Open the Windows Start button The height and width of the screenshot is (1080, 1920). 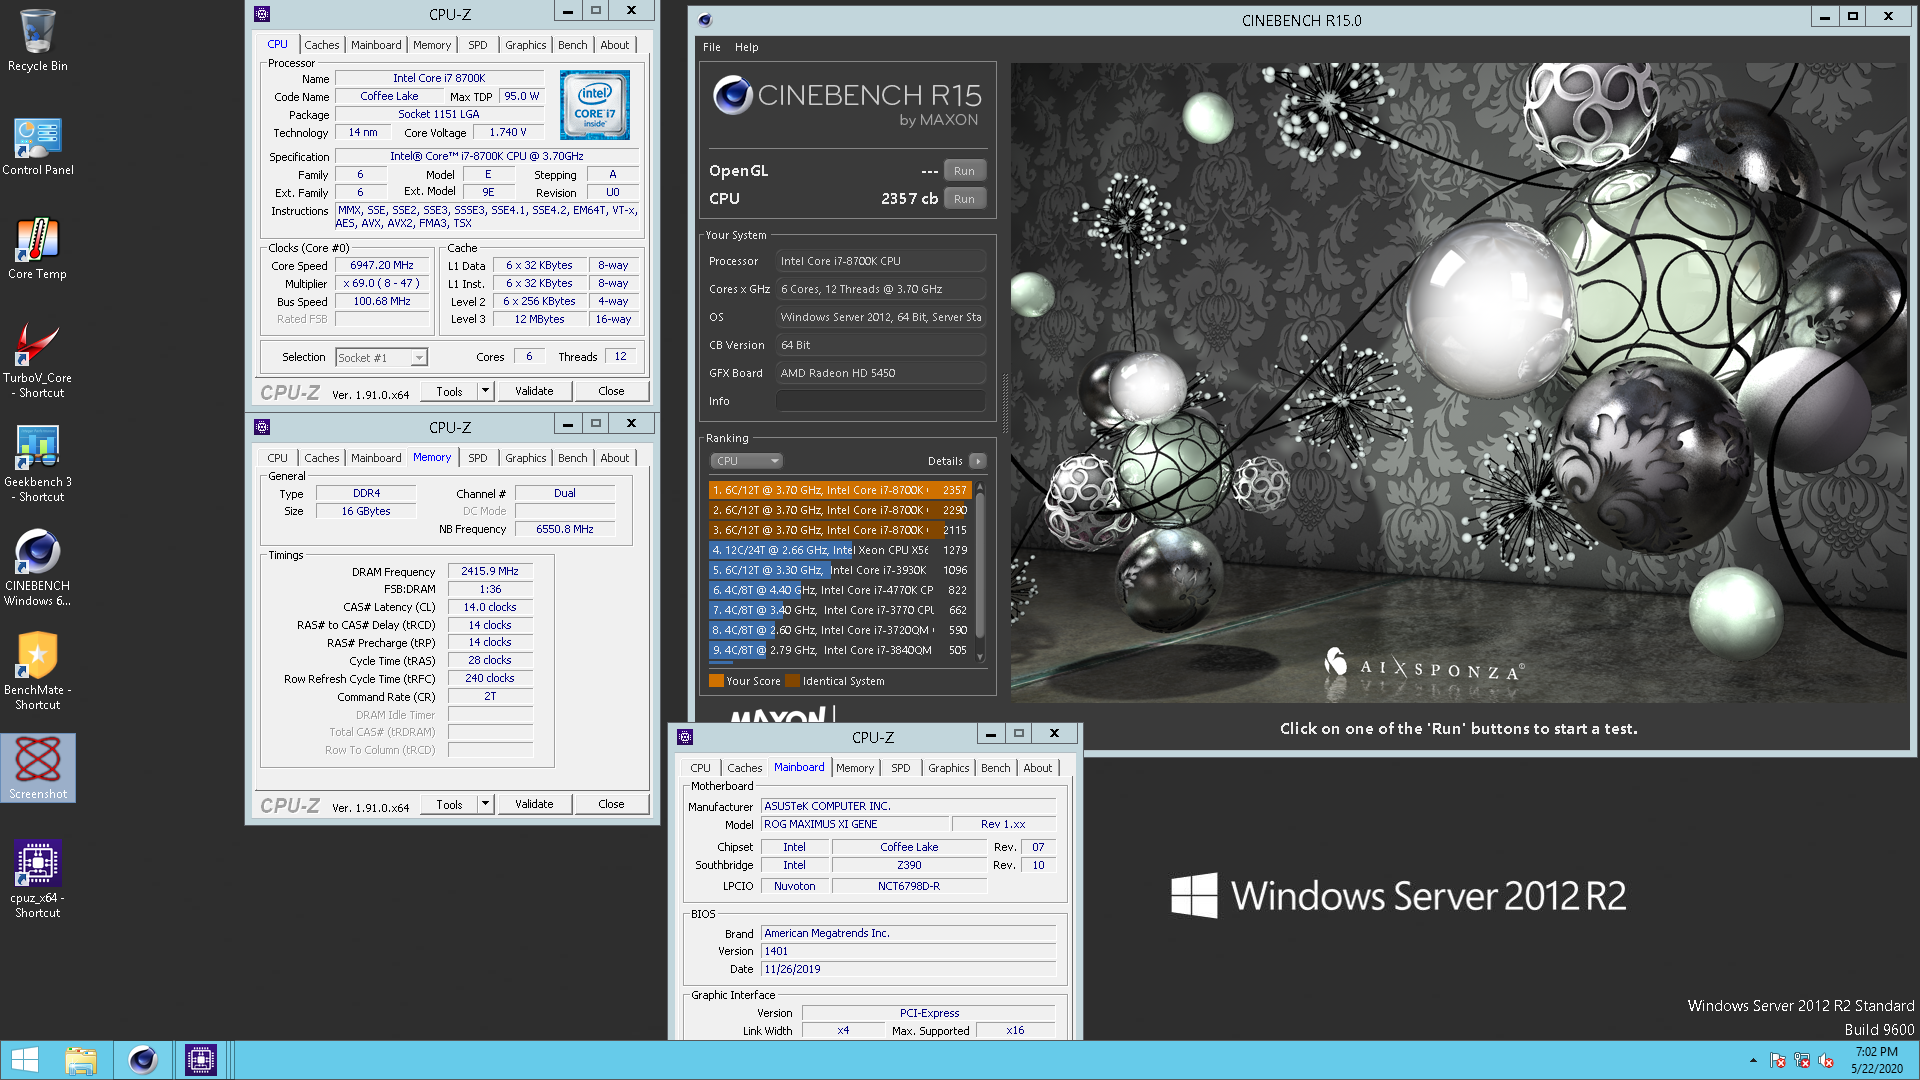pos(24,1060)
